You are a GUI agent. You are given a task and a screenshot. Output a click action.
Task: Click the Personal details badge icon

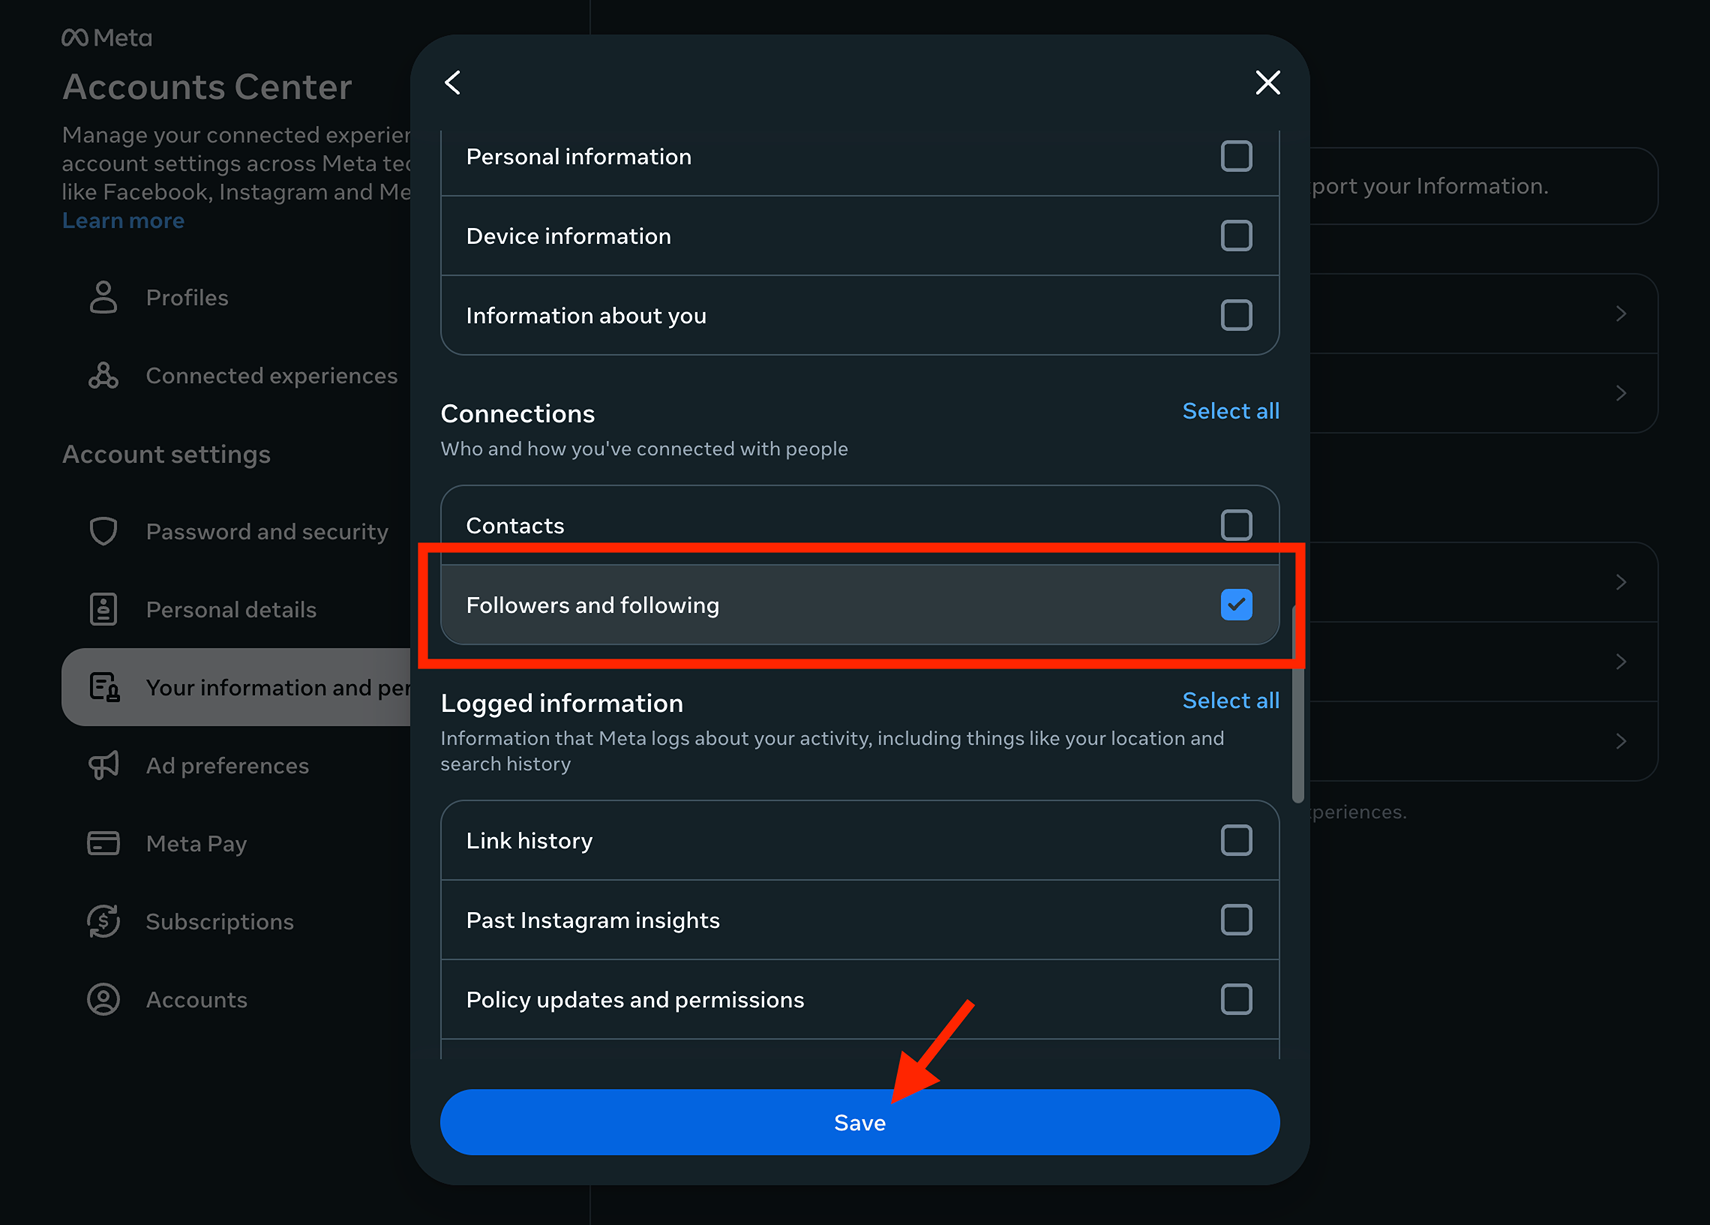(103, 609)
